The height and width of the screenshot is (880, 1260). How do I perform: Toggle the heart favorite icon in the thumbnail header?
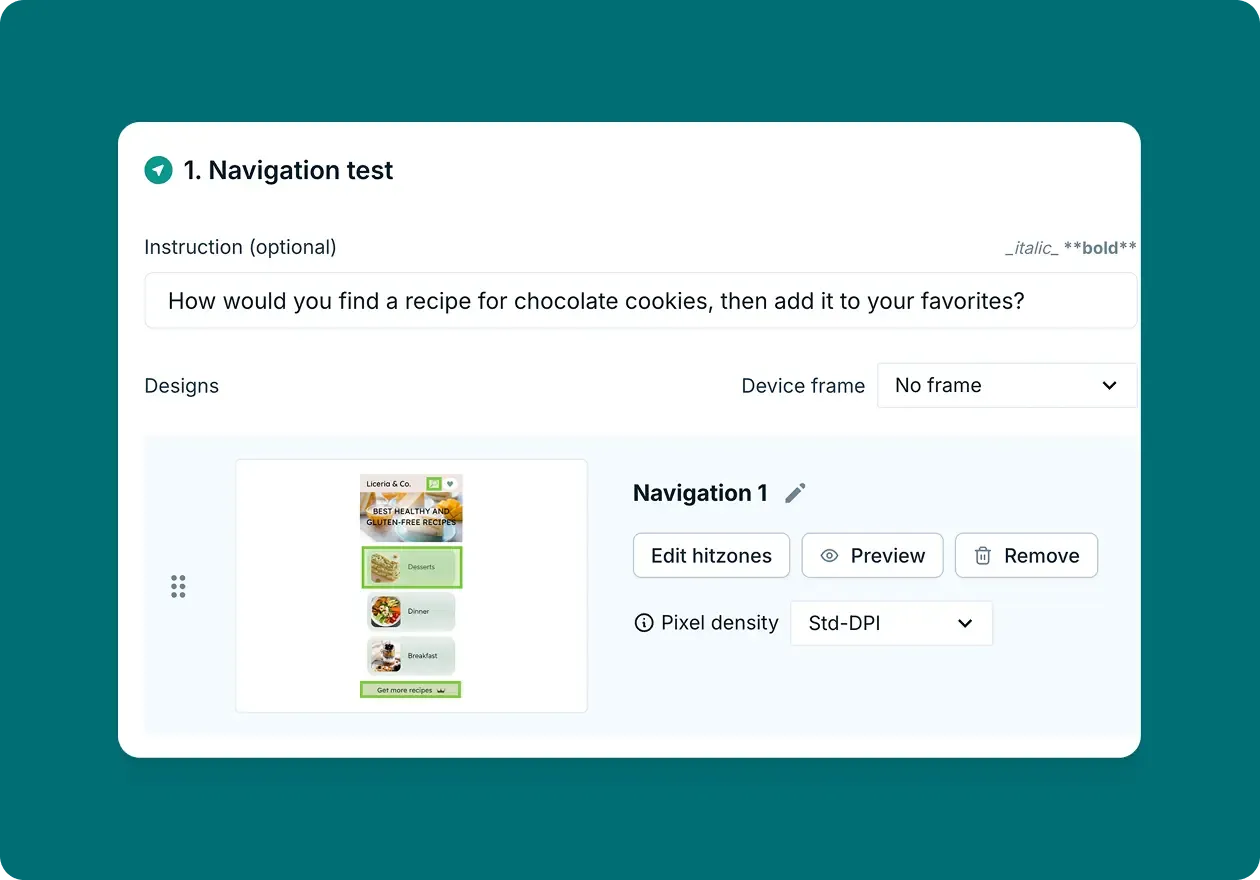click(x=450, y=484)
